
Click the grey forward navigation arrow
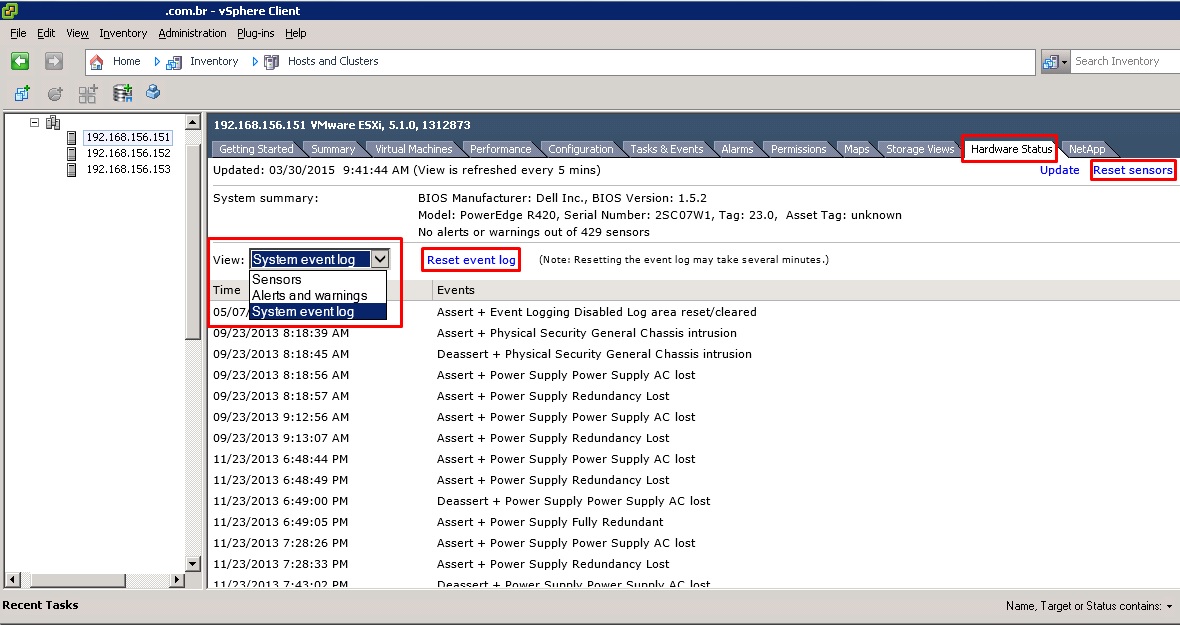point(53,61)
